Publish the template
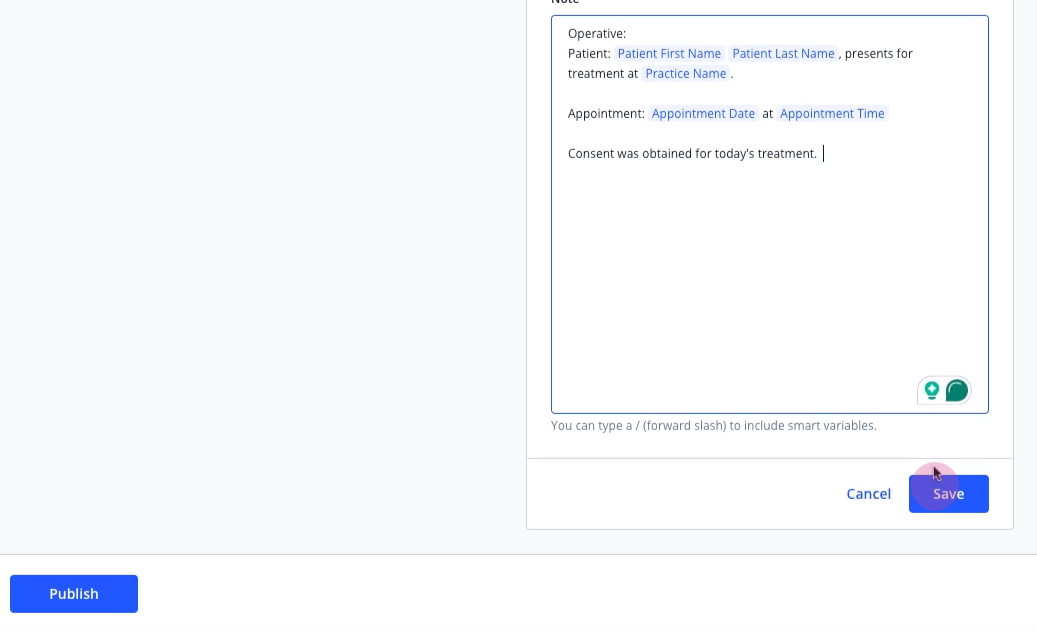This screenshot has width=1037, height=632. (x=74, y=594)
